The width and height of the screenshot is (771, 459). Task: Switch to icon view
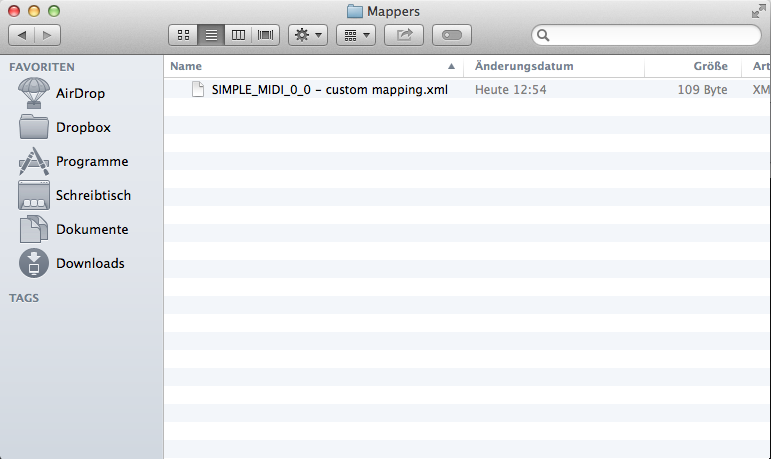pyautogui.click(x=183, y=35)
